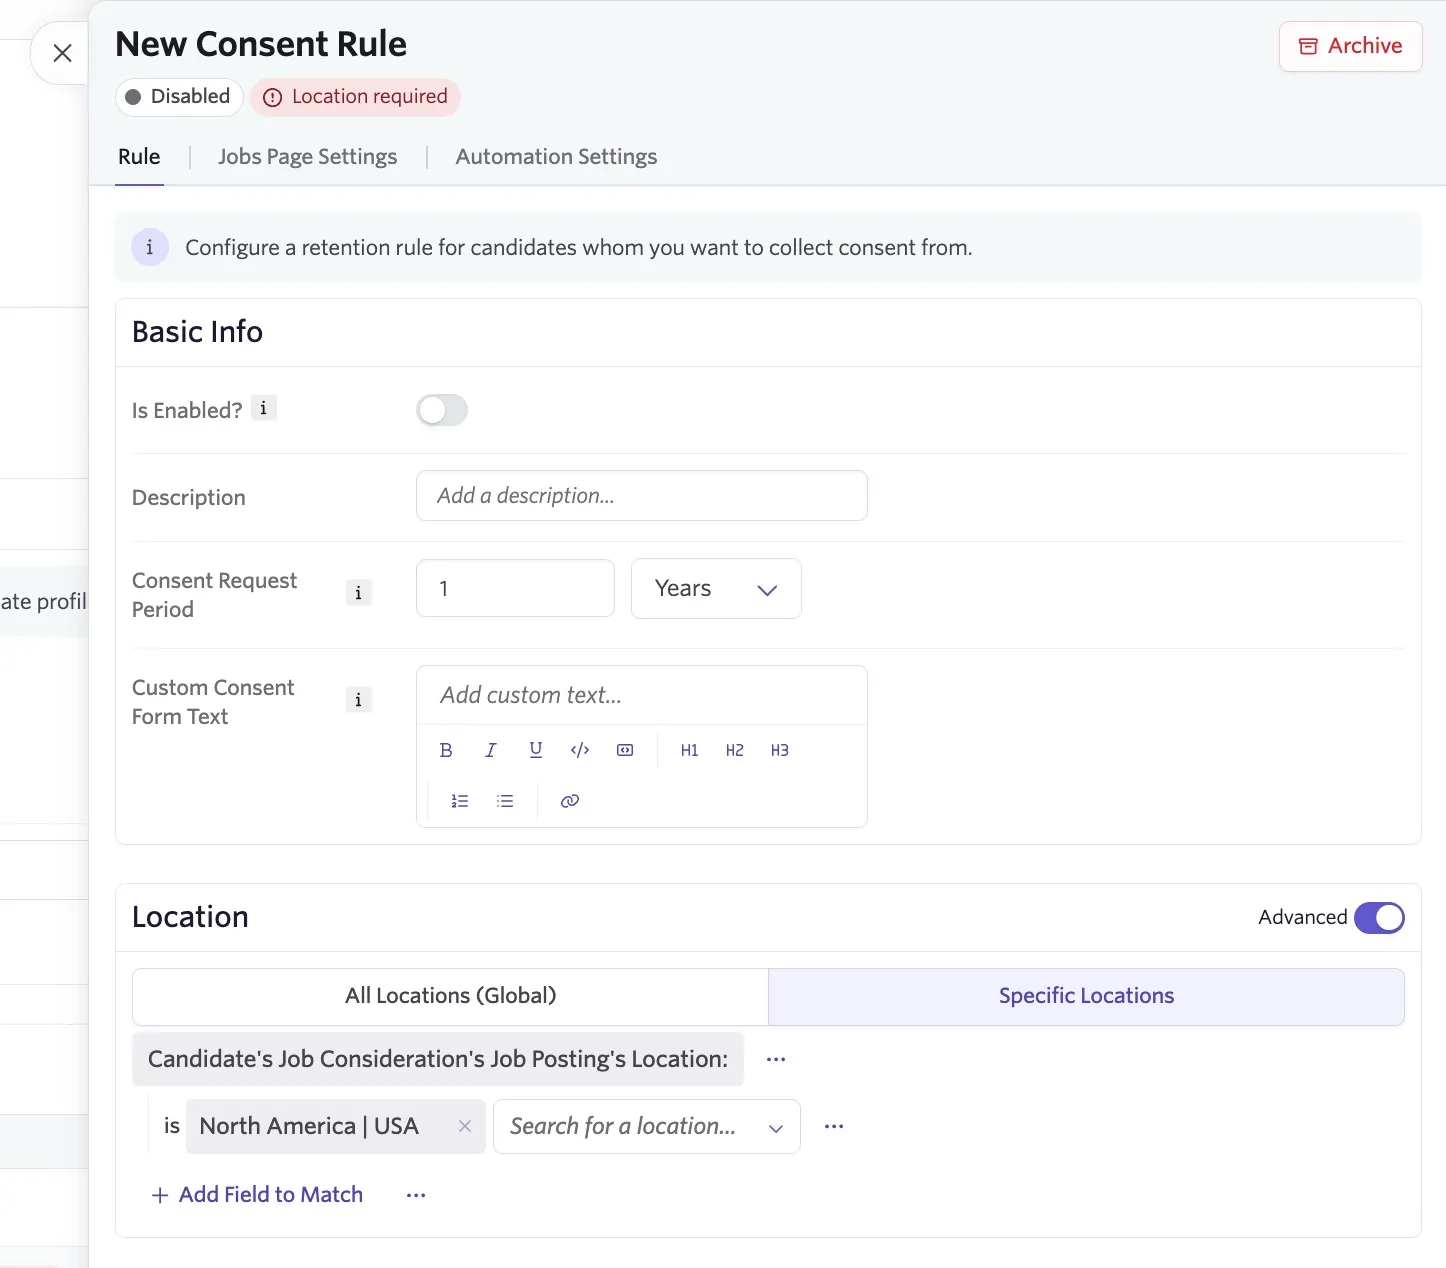Screen dimensions: 1446x1268
Task: Insert a numbered list
Action: coord(460,801)
